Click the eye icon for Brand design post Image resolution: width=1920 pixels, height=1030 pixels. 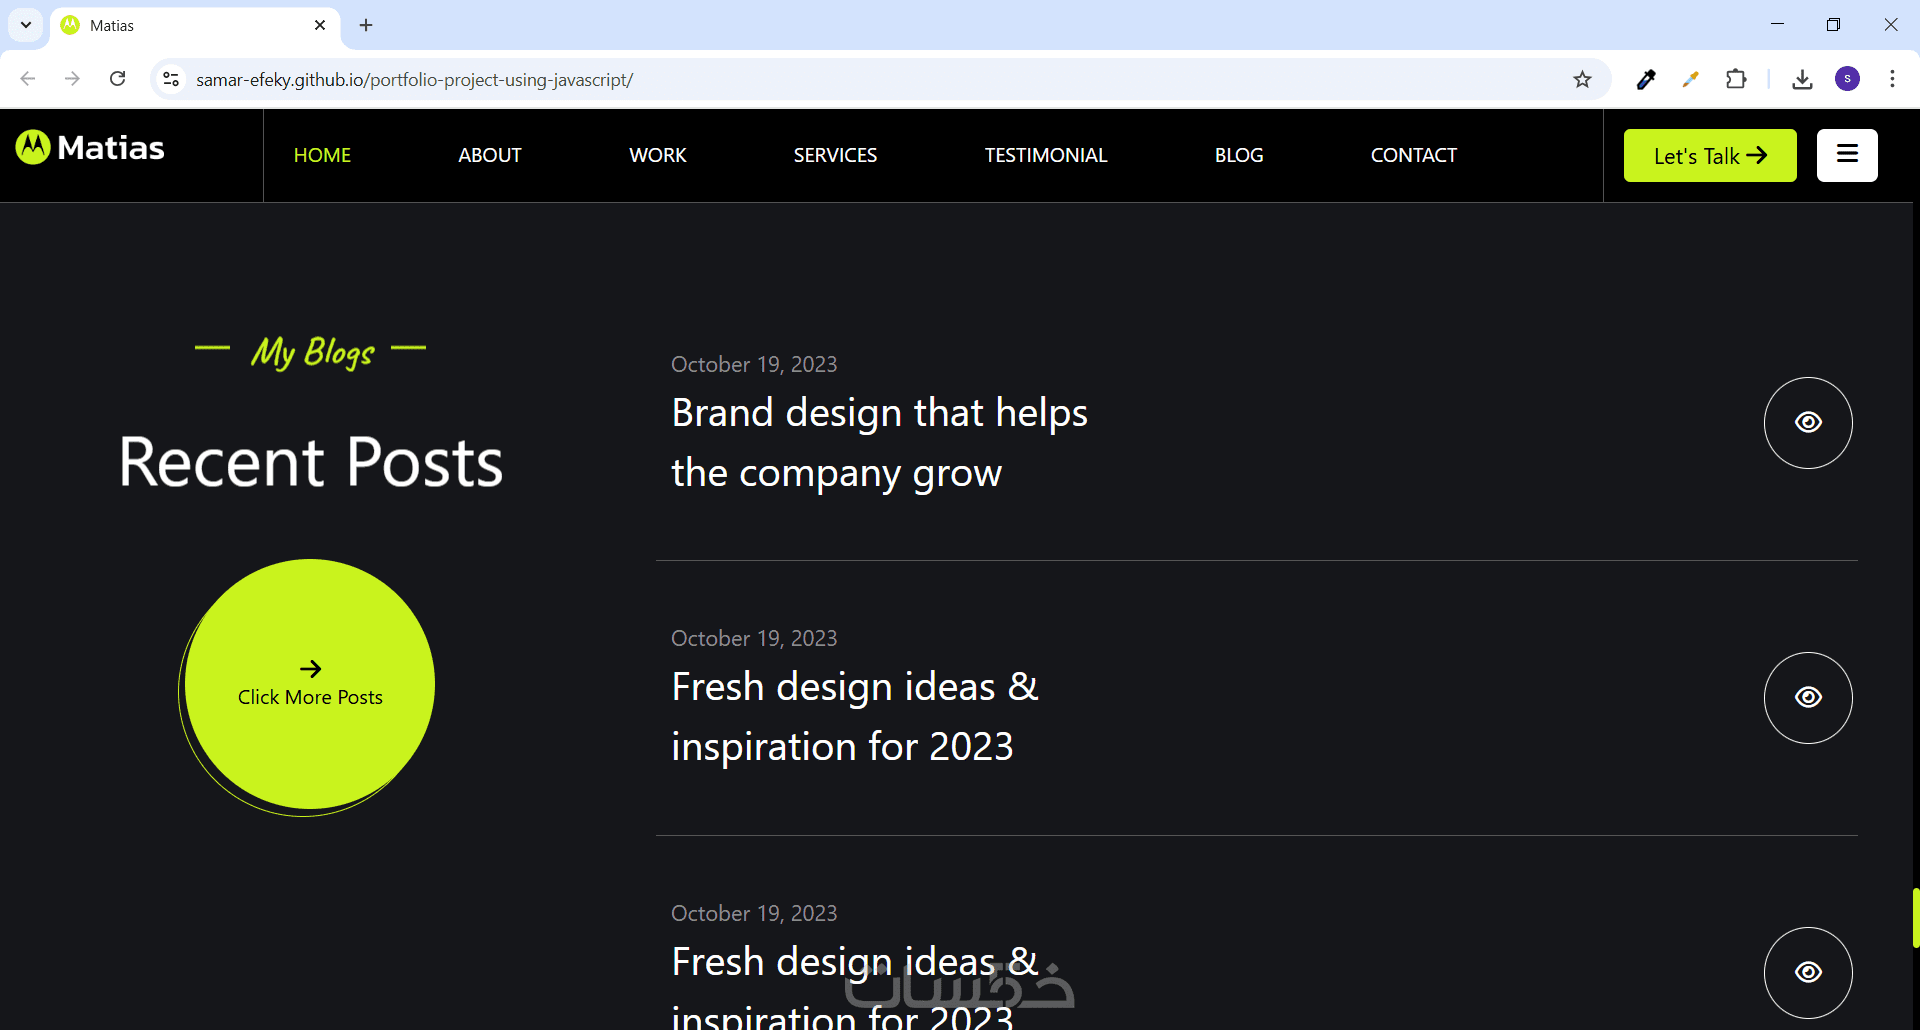point(1807,423)
